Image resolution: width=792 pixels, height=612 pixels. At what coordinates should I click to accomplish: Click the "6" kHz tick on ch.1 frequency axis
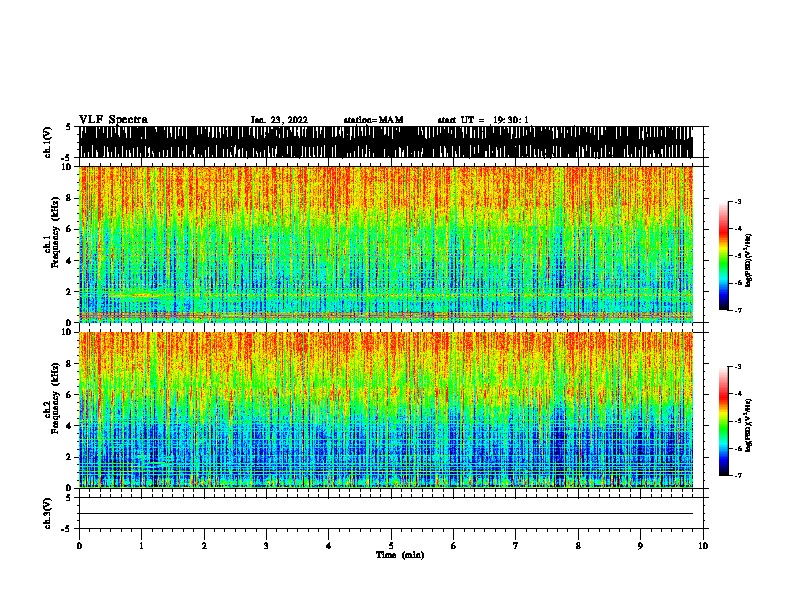[71, 229]
